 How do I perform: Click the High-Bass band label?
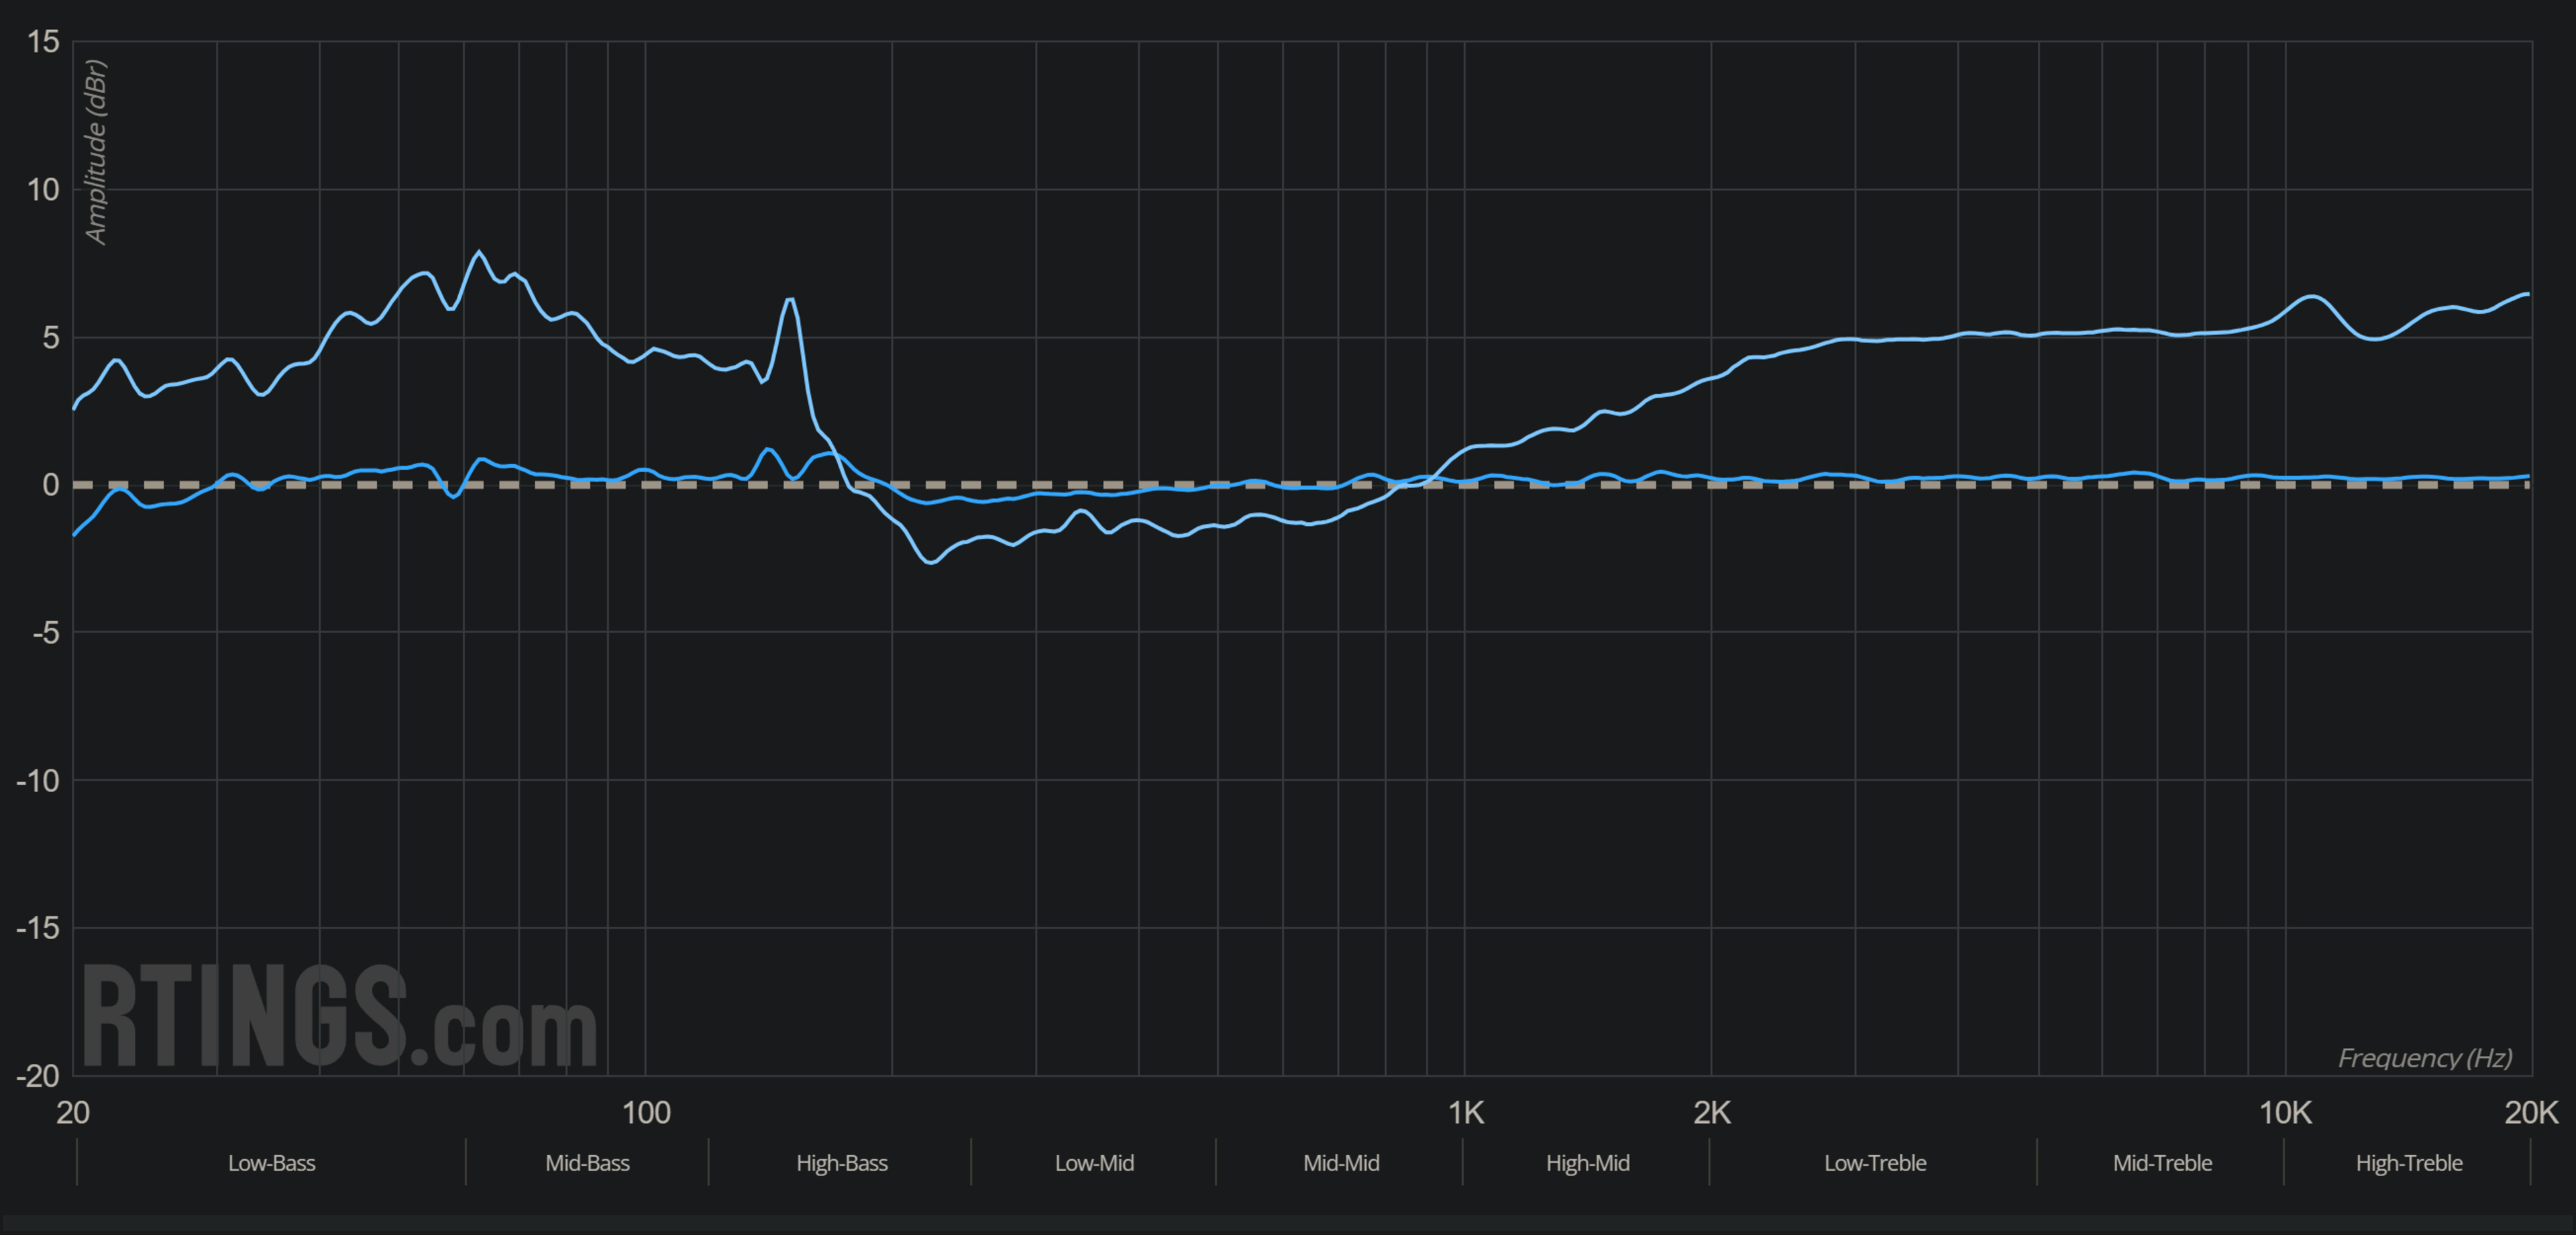point(841,1163)
